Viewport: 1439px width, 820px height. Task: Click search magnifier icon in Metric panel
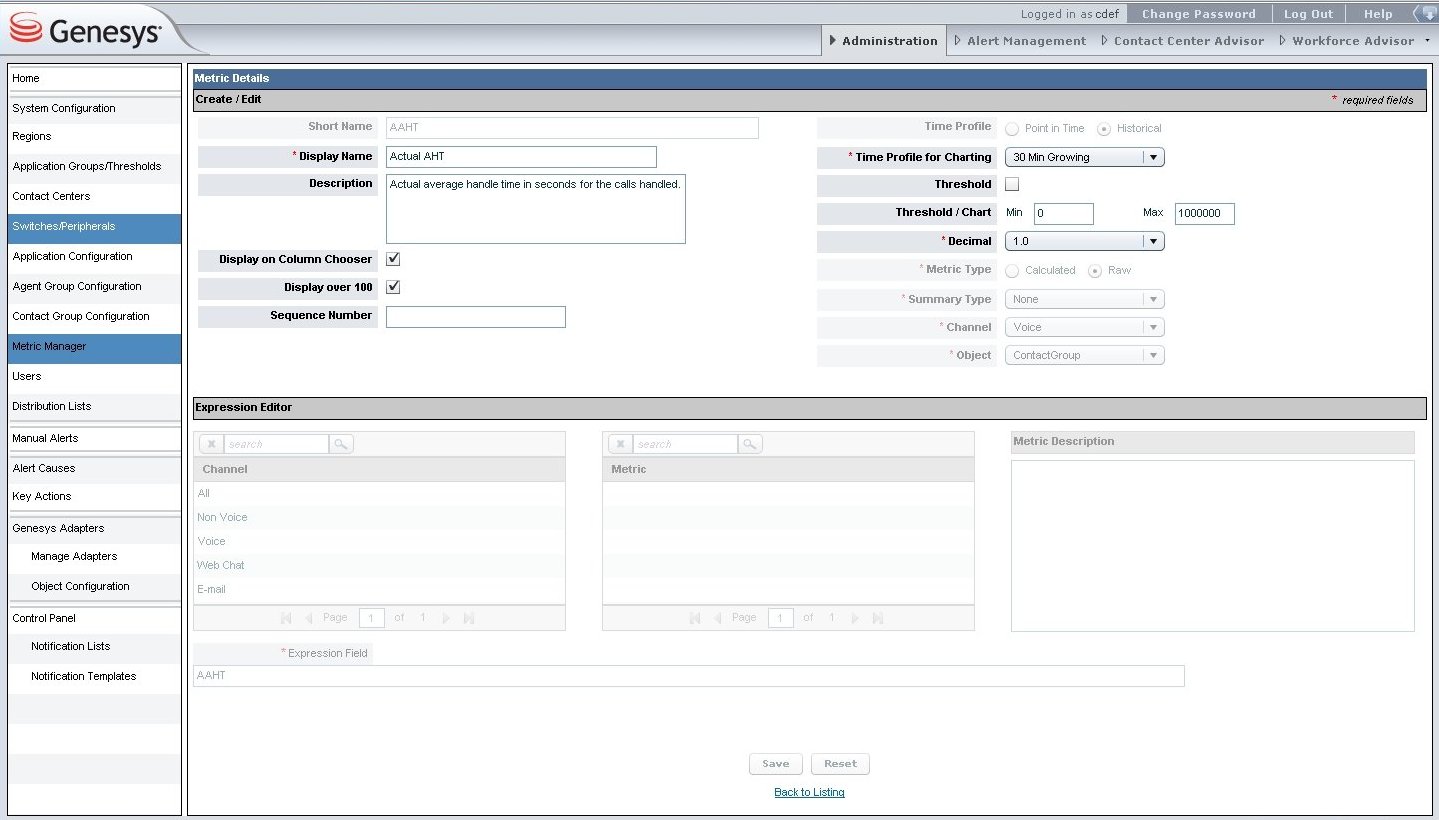coord(750,444)
